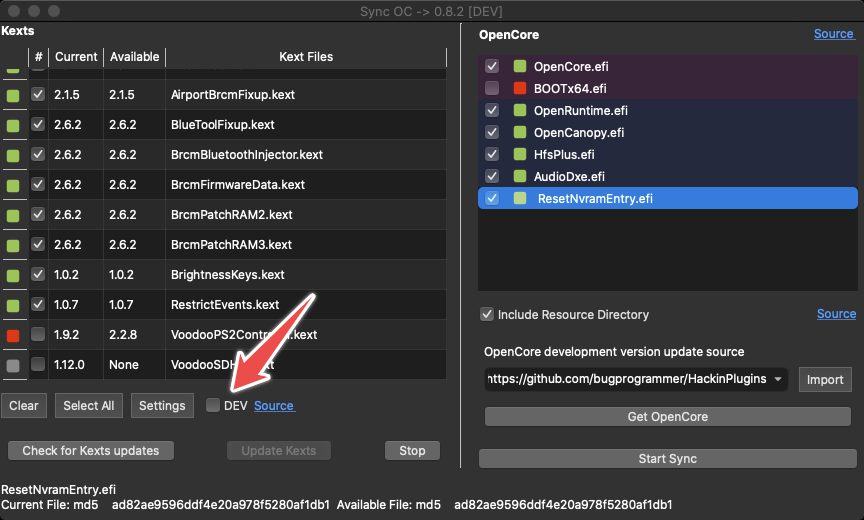
Task: Click the Stop button
Action: click(x=412, y=451)
